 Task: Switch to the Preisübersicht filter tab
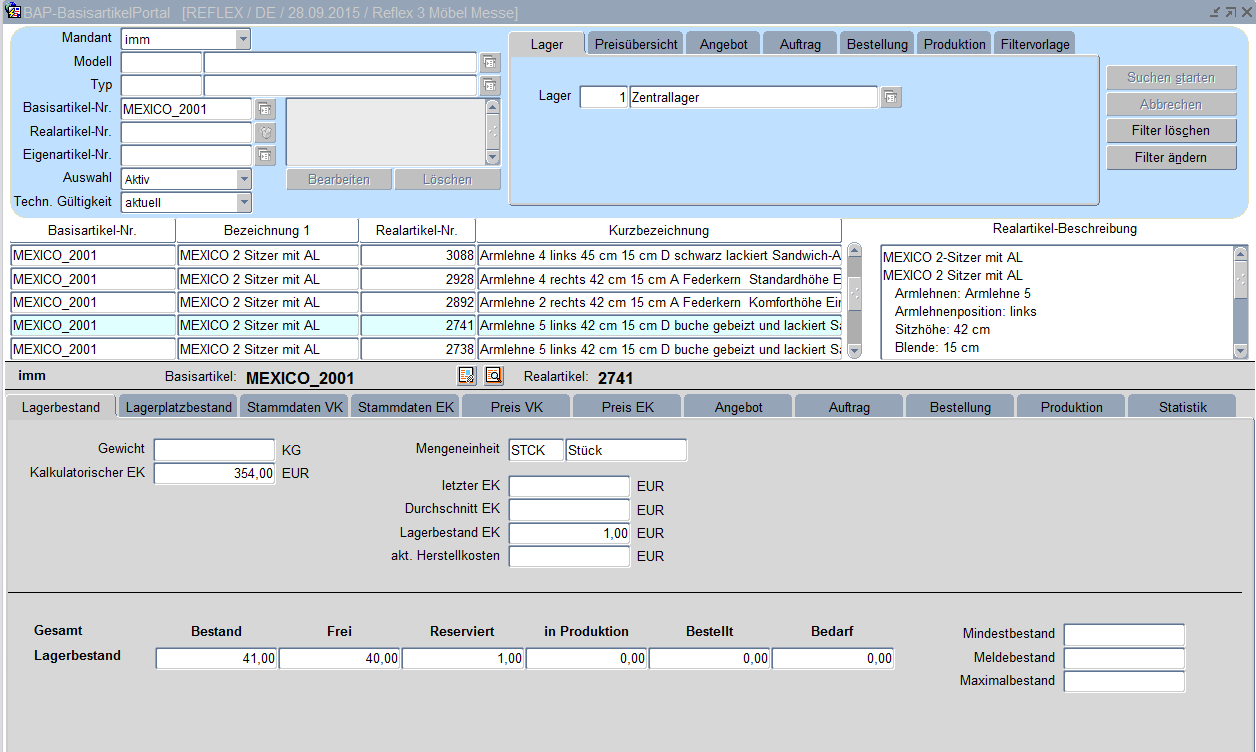click(x=636, y=44)
